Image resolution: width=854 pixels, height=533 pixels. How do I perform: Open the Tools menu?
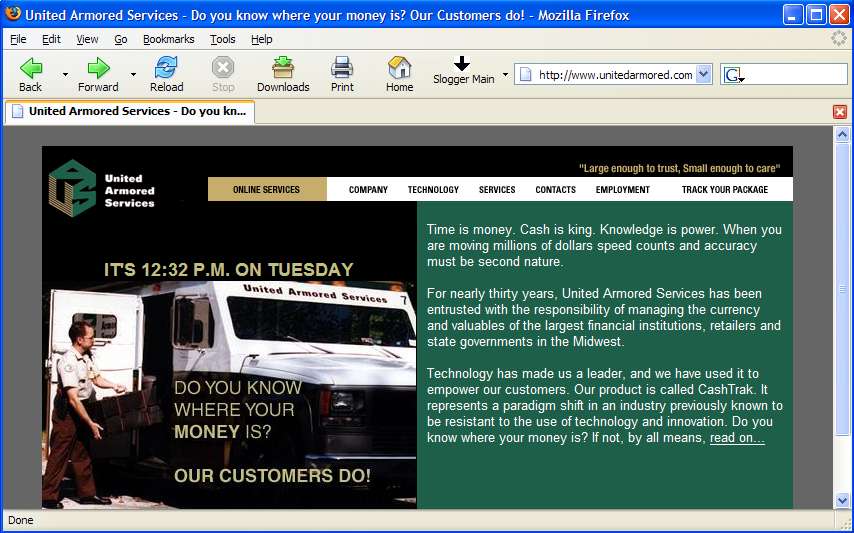[222, 39]
